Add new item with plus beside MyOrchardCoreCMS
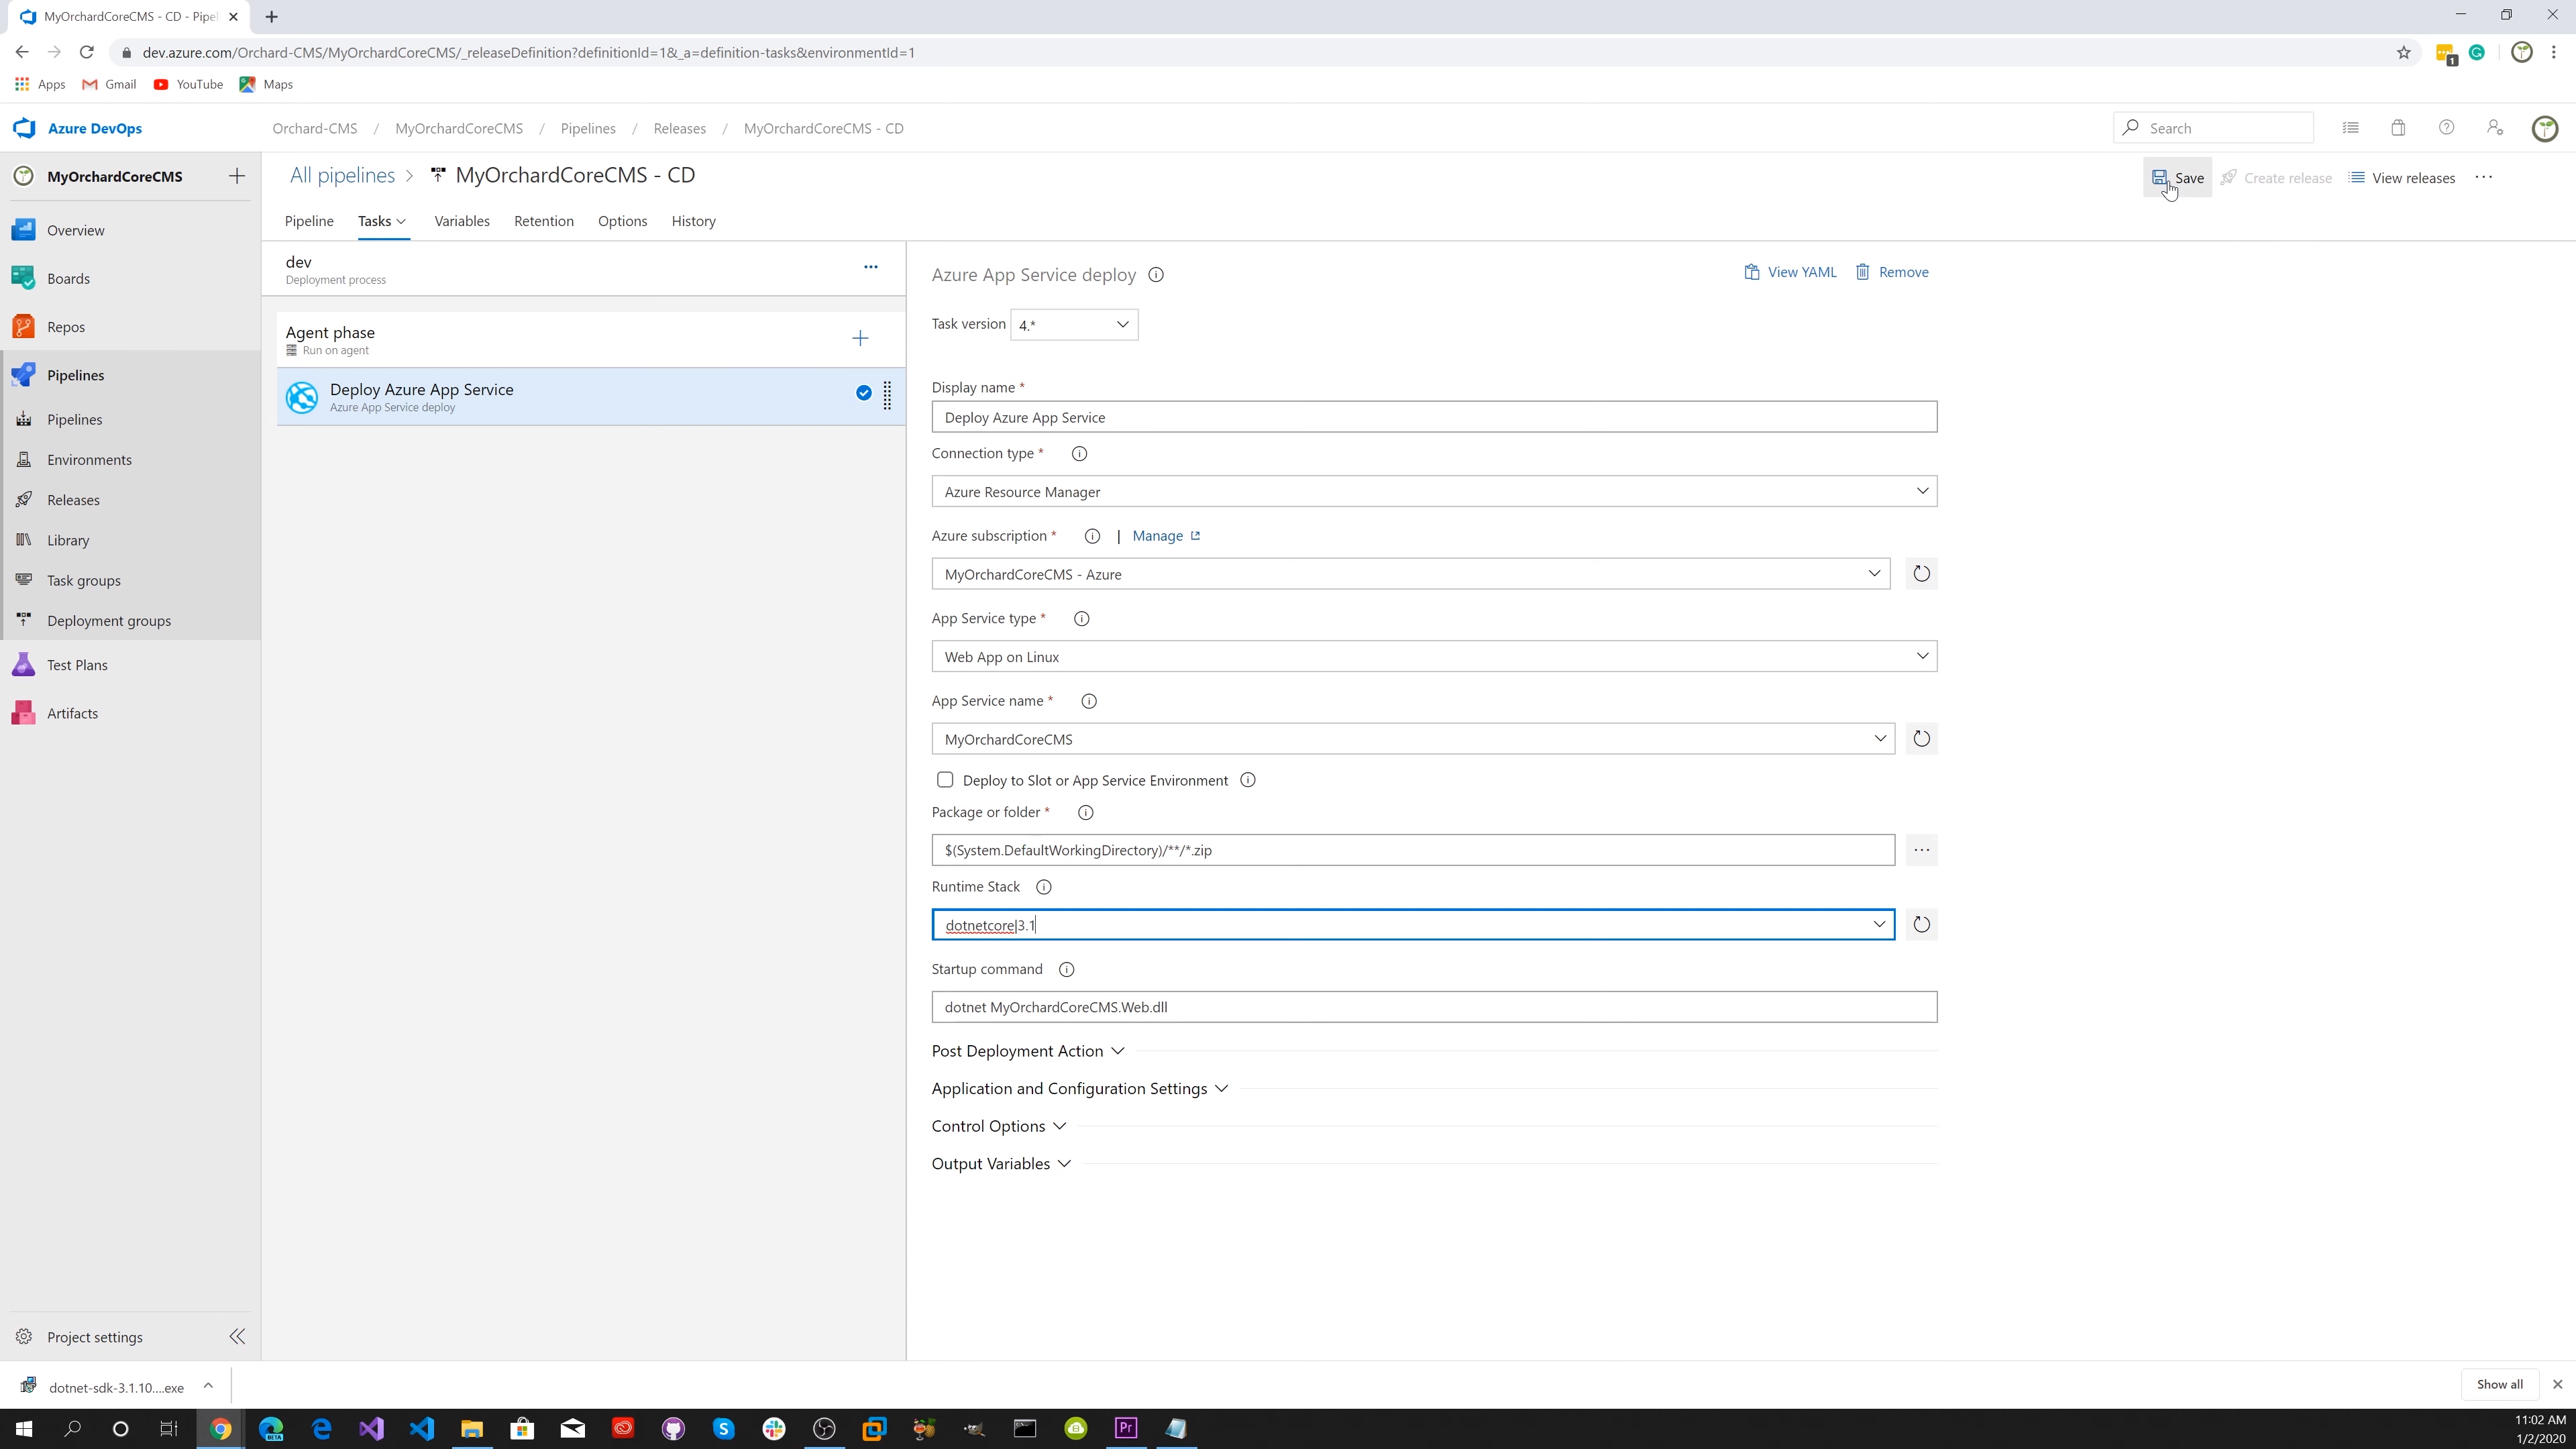The image size is (2576, 1449). tap(237, 176)
